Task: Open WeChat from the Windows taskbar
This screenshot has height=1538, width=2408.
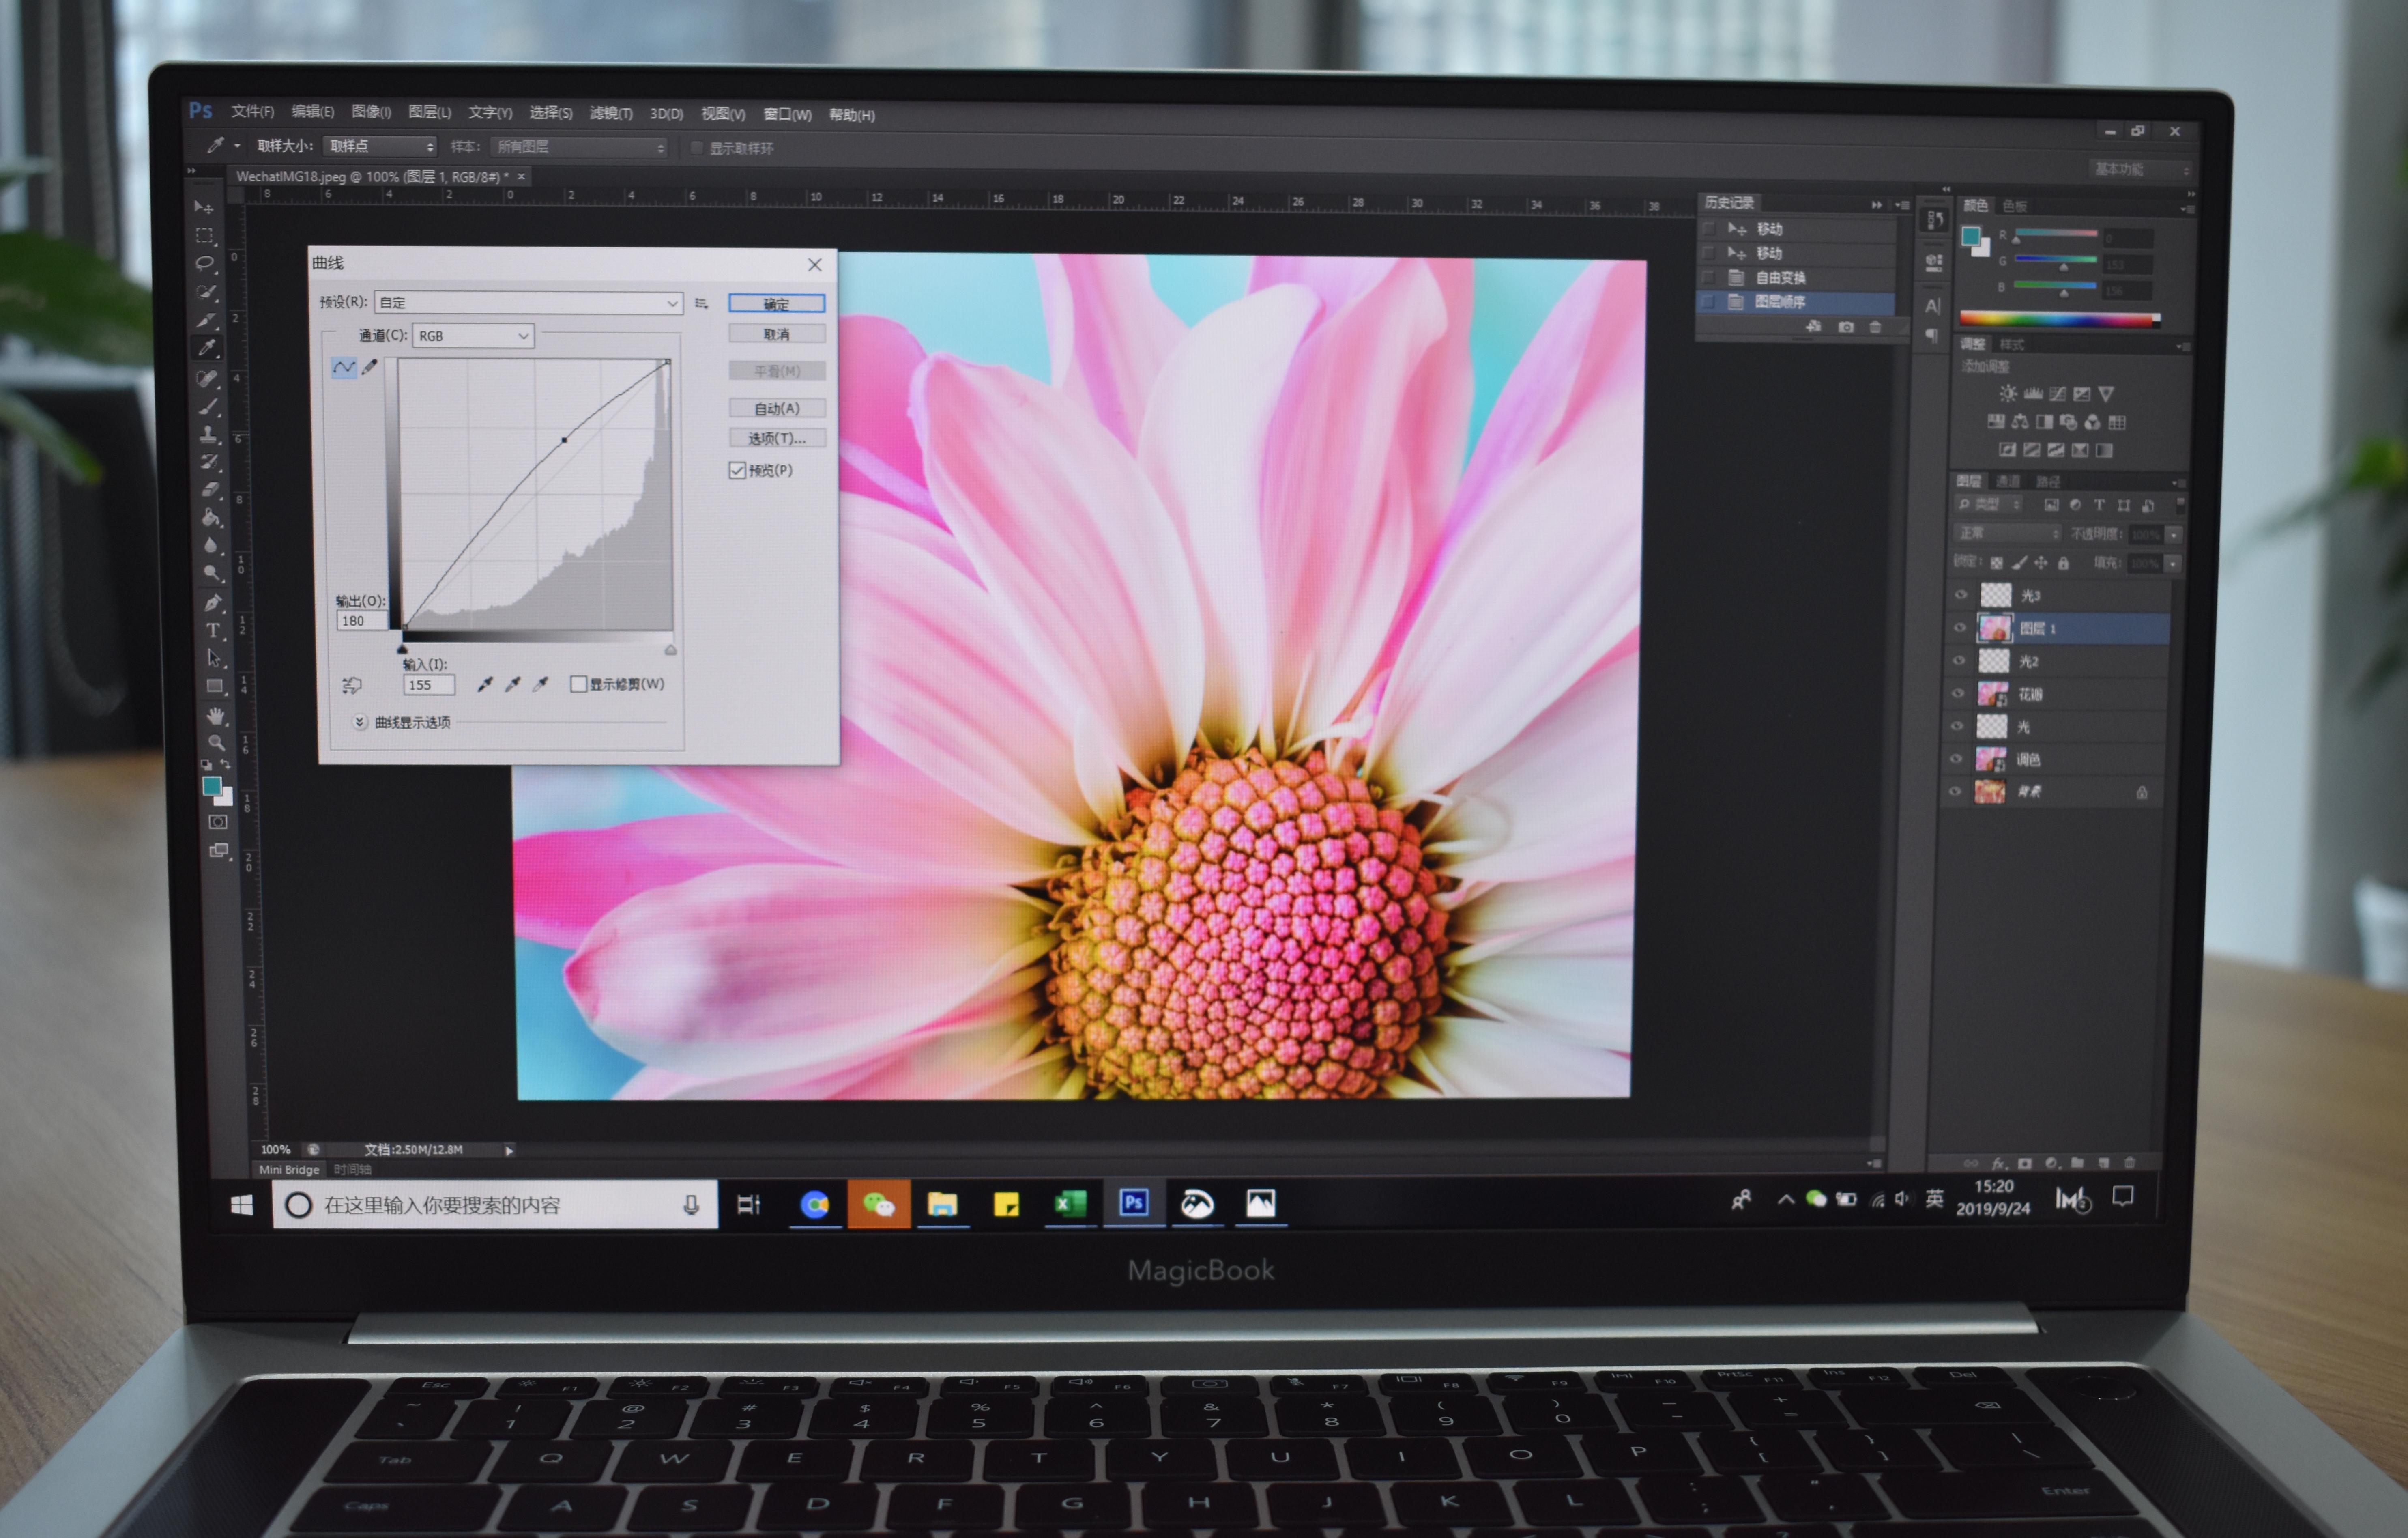Action: tap(878, 1204)
